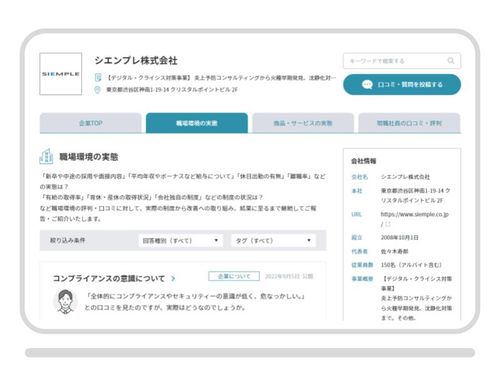Click the avatar illustration of the questioner
The image size is (500, 375).
click(65, 301)
